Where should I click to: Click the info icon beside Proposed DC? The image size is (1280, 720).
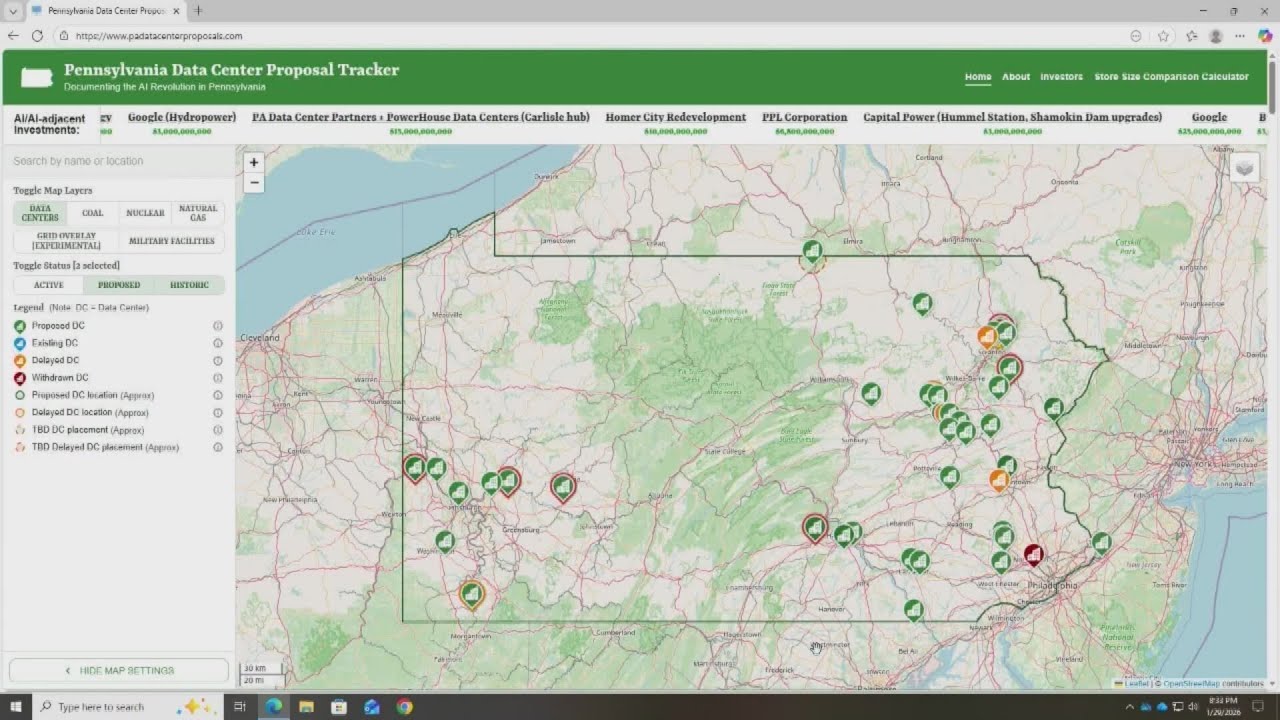pos(217,326)
